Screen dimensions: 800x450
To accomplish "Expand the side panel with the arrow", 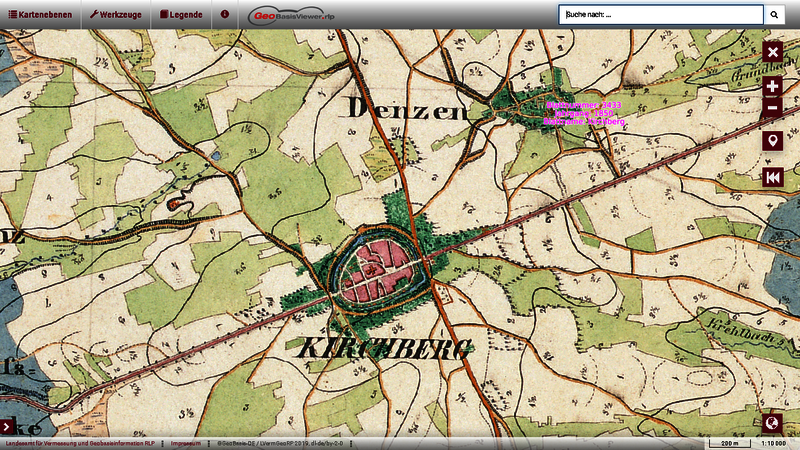I will pyautogui.click(x=6, y=427).
